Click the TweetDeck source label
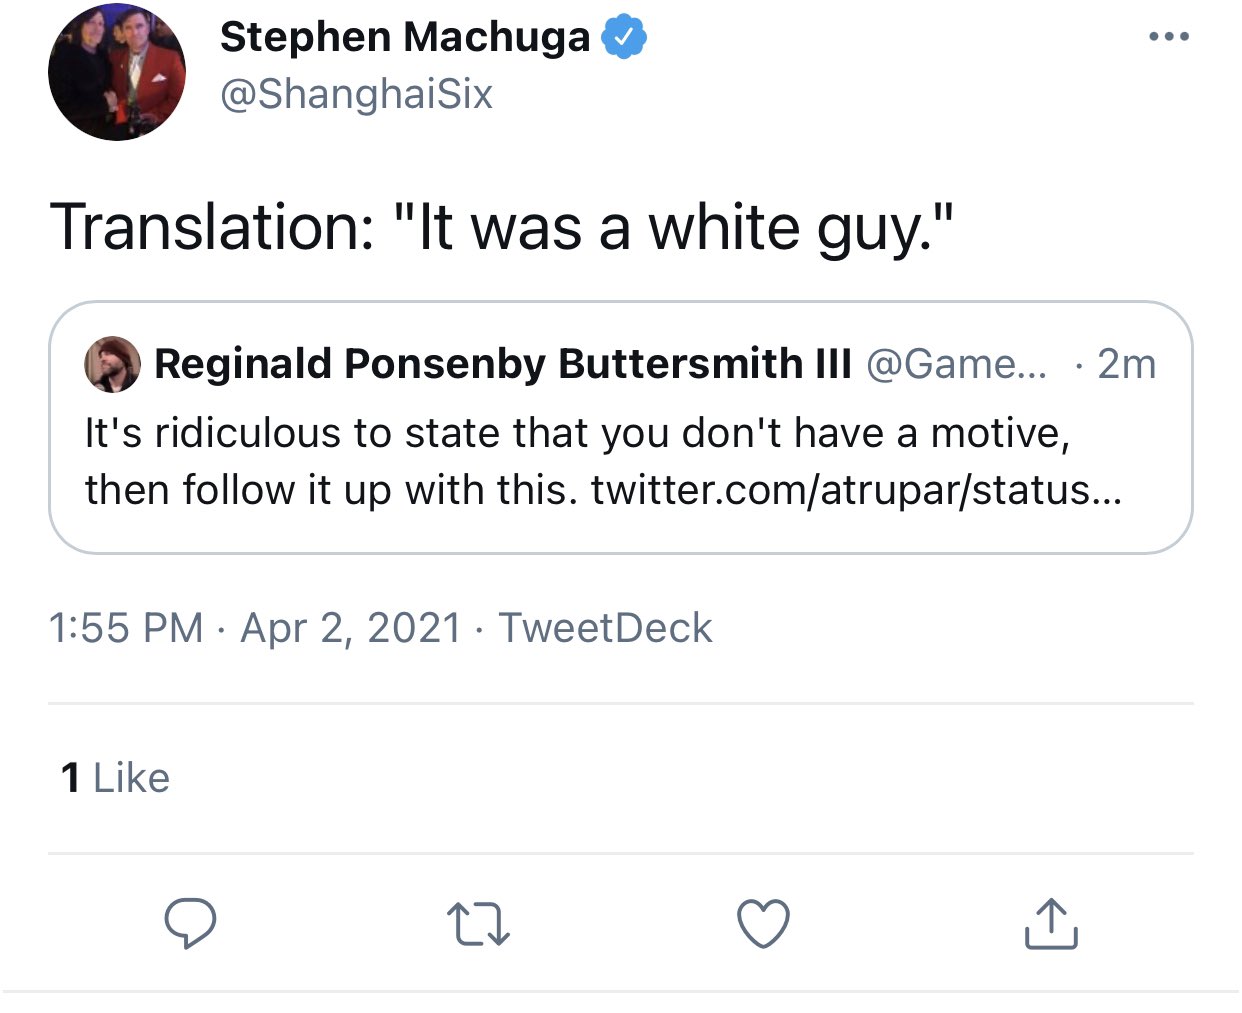The image size is (1242, 1013). [x=605, y=628]
